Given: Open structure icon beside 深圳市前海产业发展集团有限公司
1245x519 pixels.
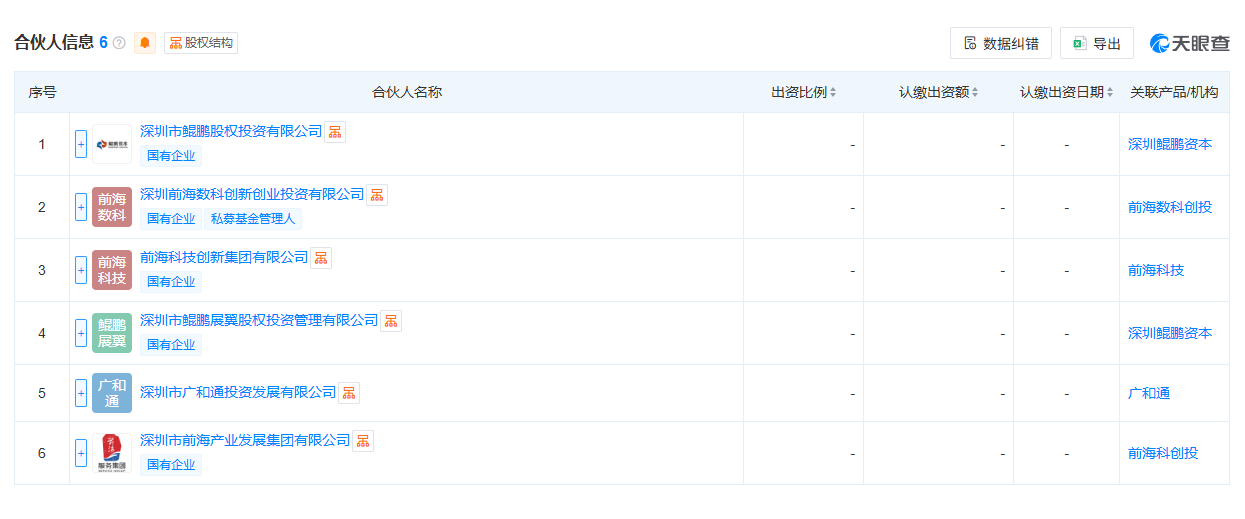Looking at the screenshot, I should coord(363,441).
